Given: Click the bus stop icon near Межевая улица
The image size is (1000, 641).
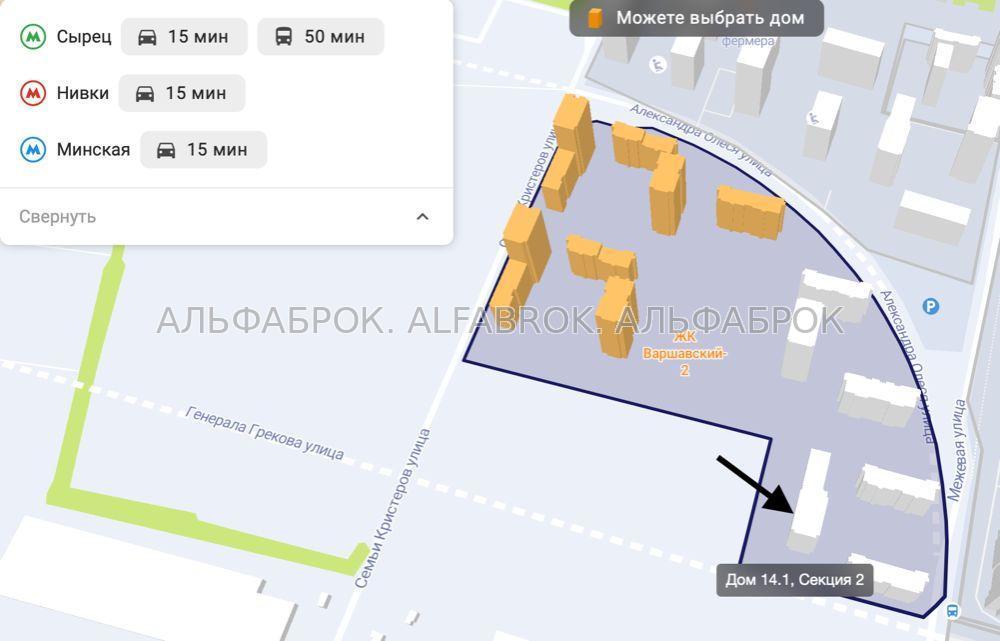Looking at the screenshot, I should (x=952, y=610).
